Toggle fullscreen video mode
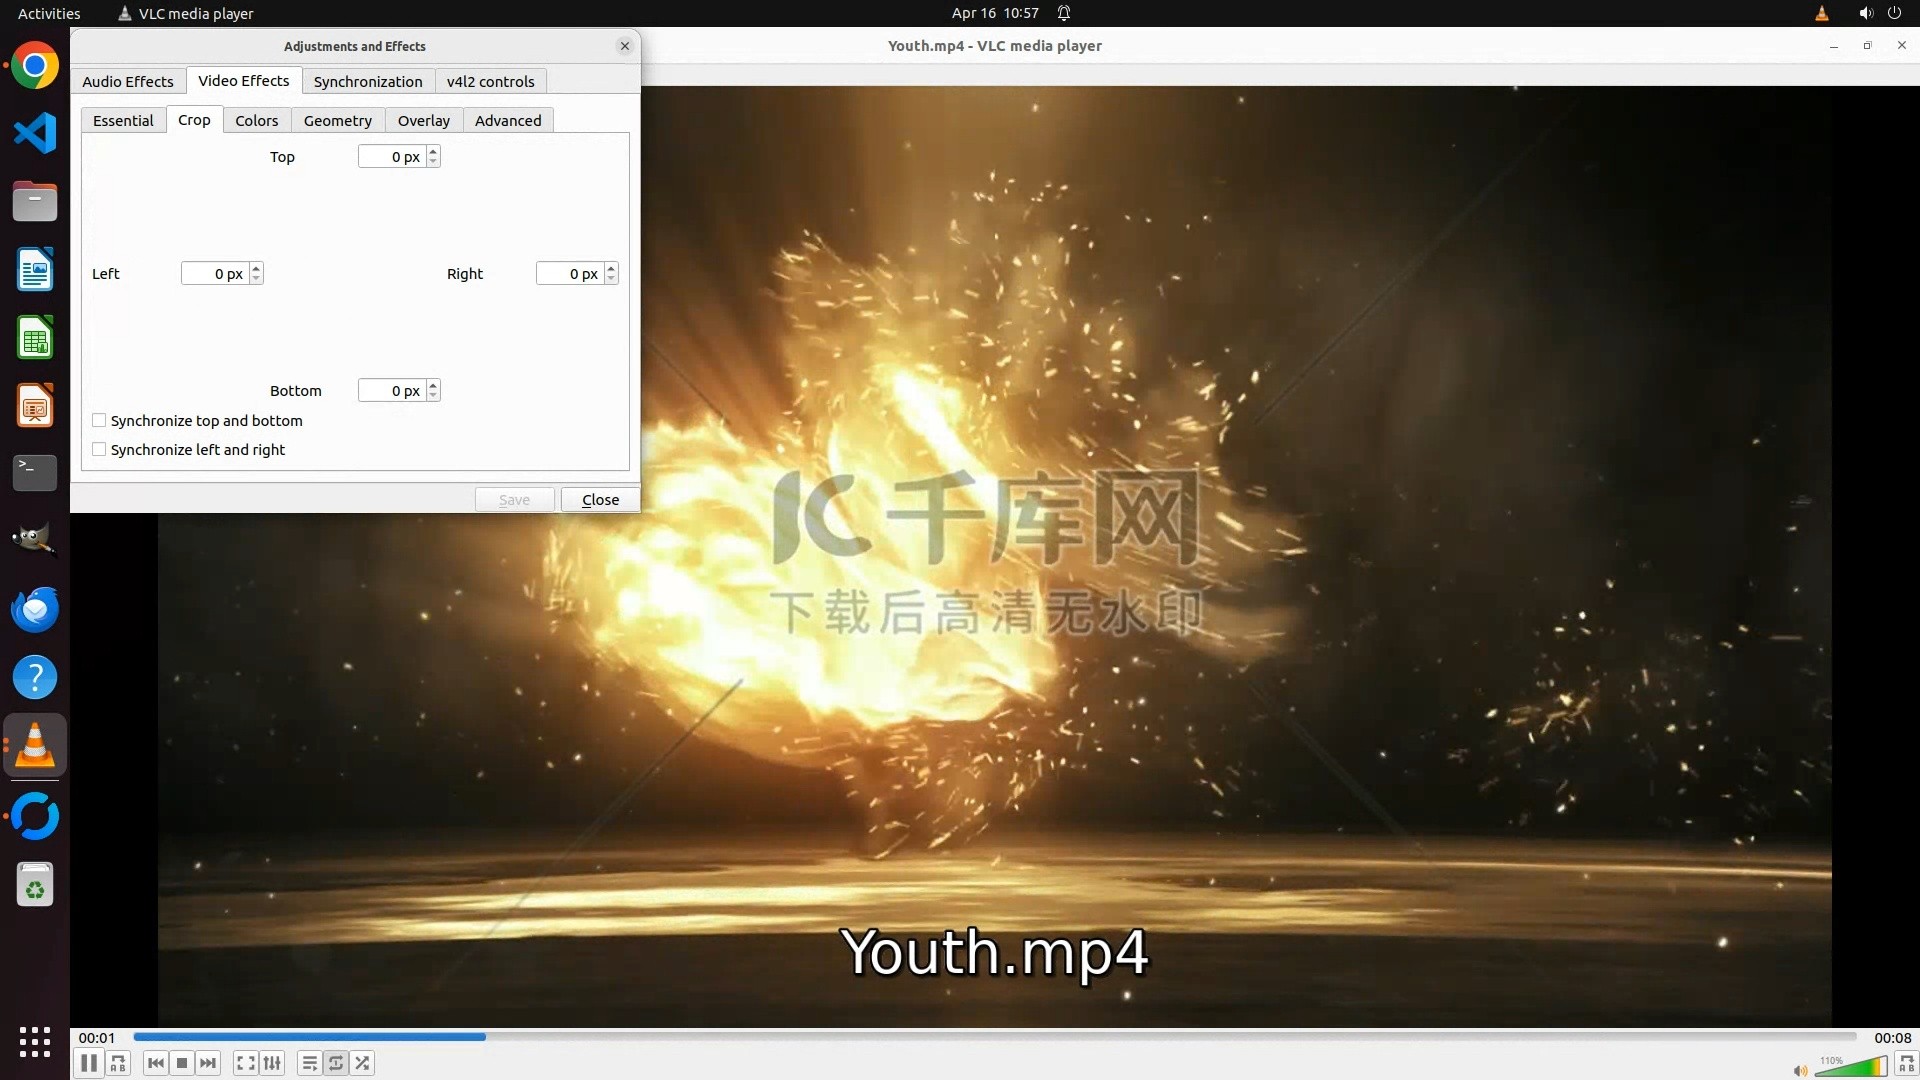1920x1080 pixels. 245,1063
